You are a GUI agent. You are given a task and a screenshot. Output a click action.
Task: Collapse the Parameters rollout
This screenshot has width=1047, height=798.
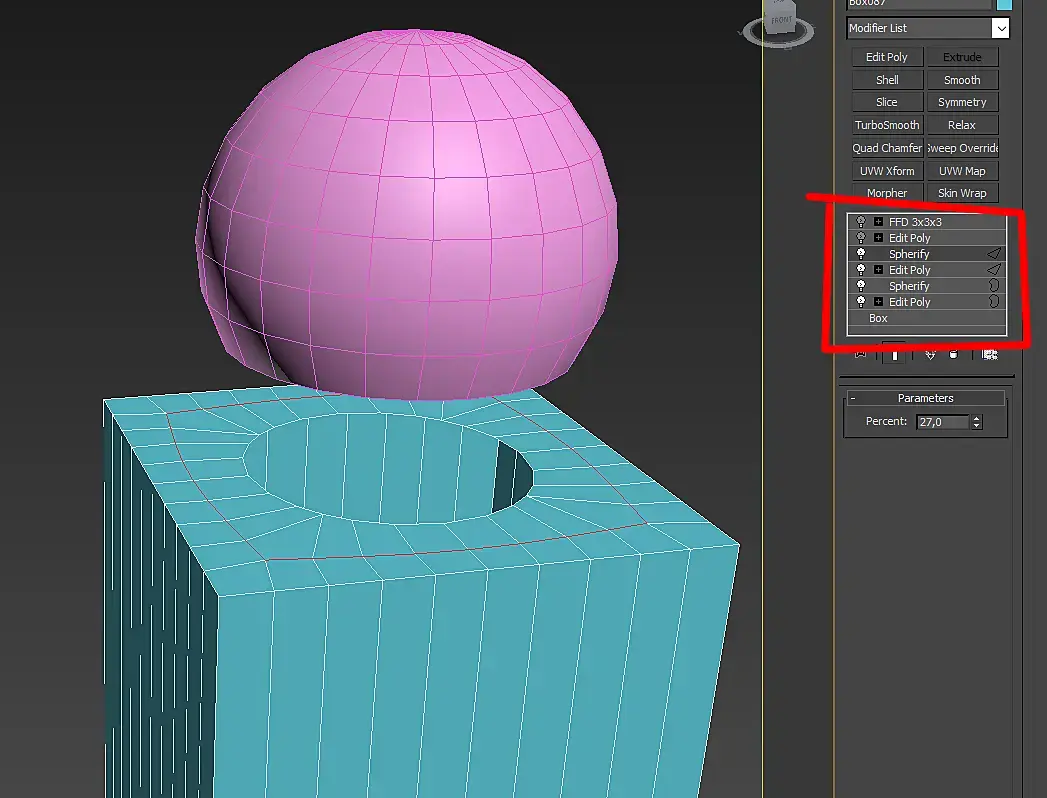pos(853,398)
